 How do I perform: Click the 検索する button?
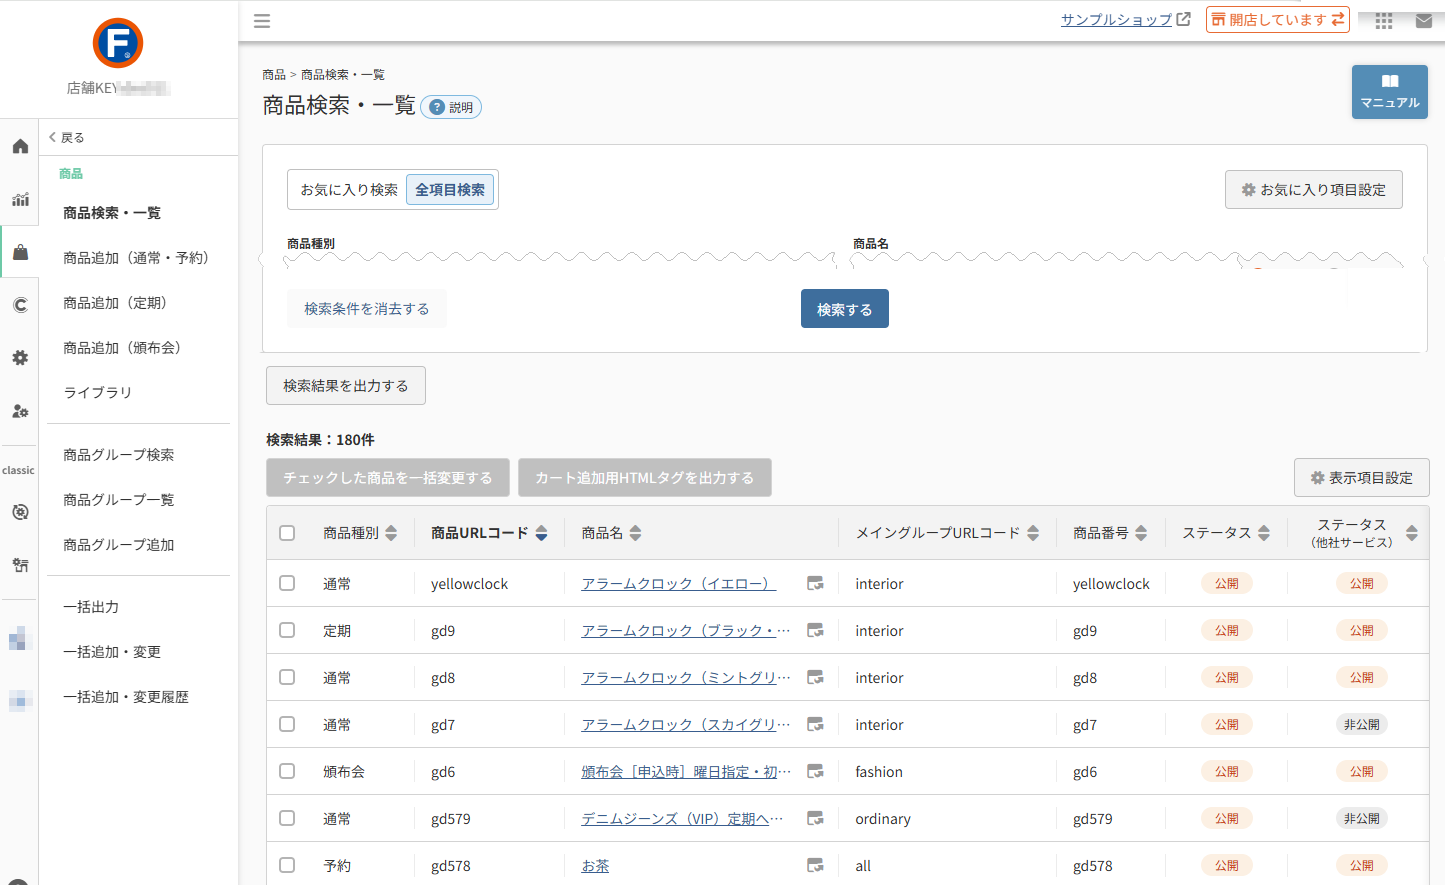845,309
